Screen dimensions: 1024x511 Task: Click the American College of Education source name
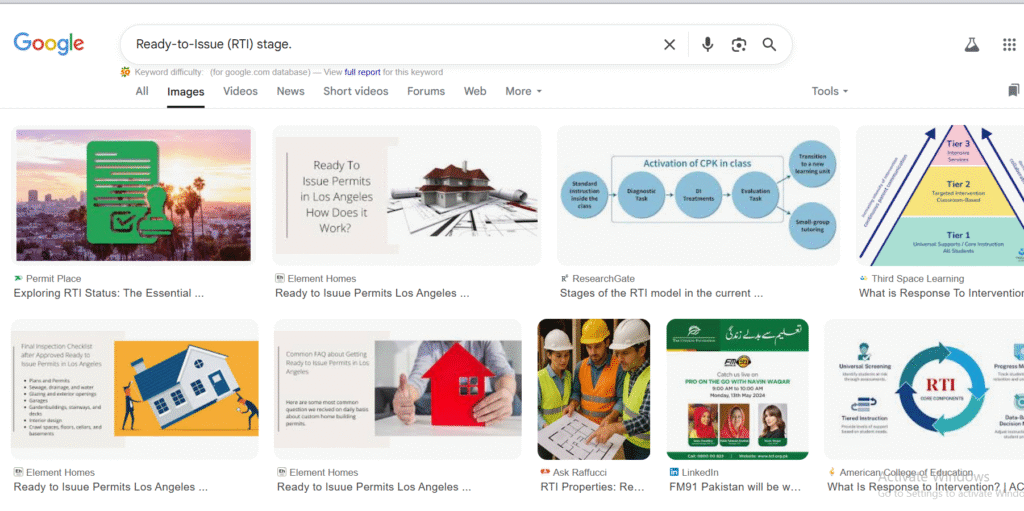click(906, 472)
